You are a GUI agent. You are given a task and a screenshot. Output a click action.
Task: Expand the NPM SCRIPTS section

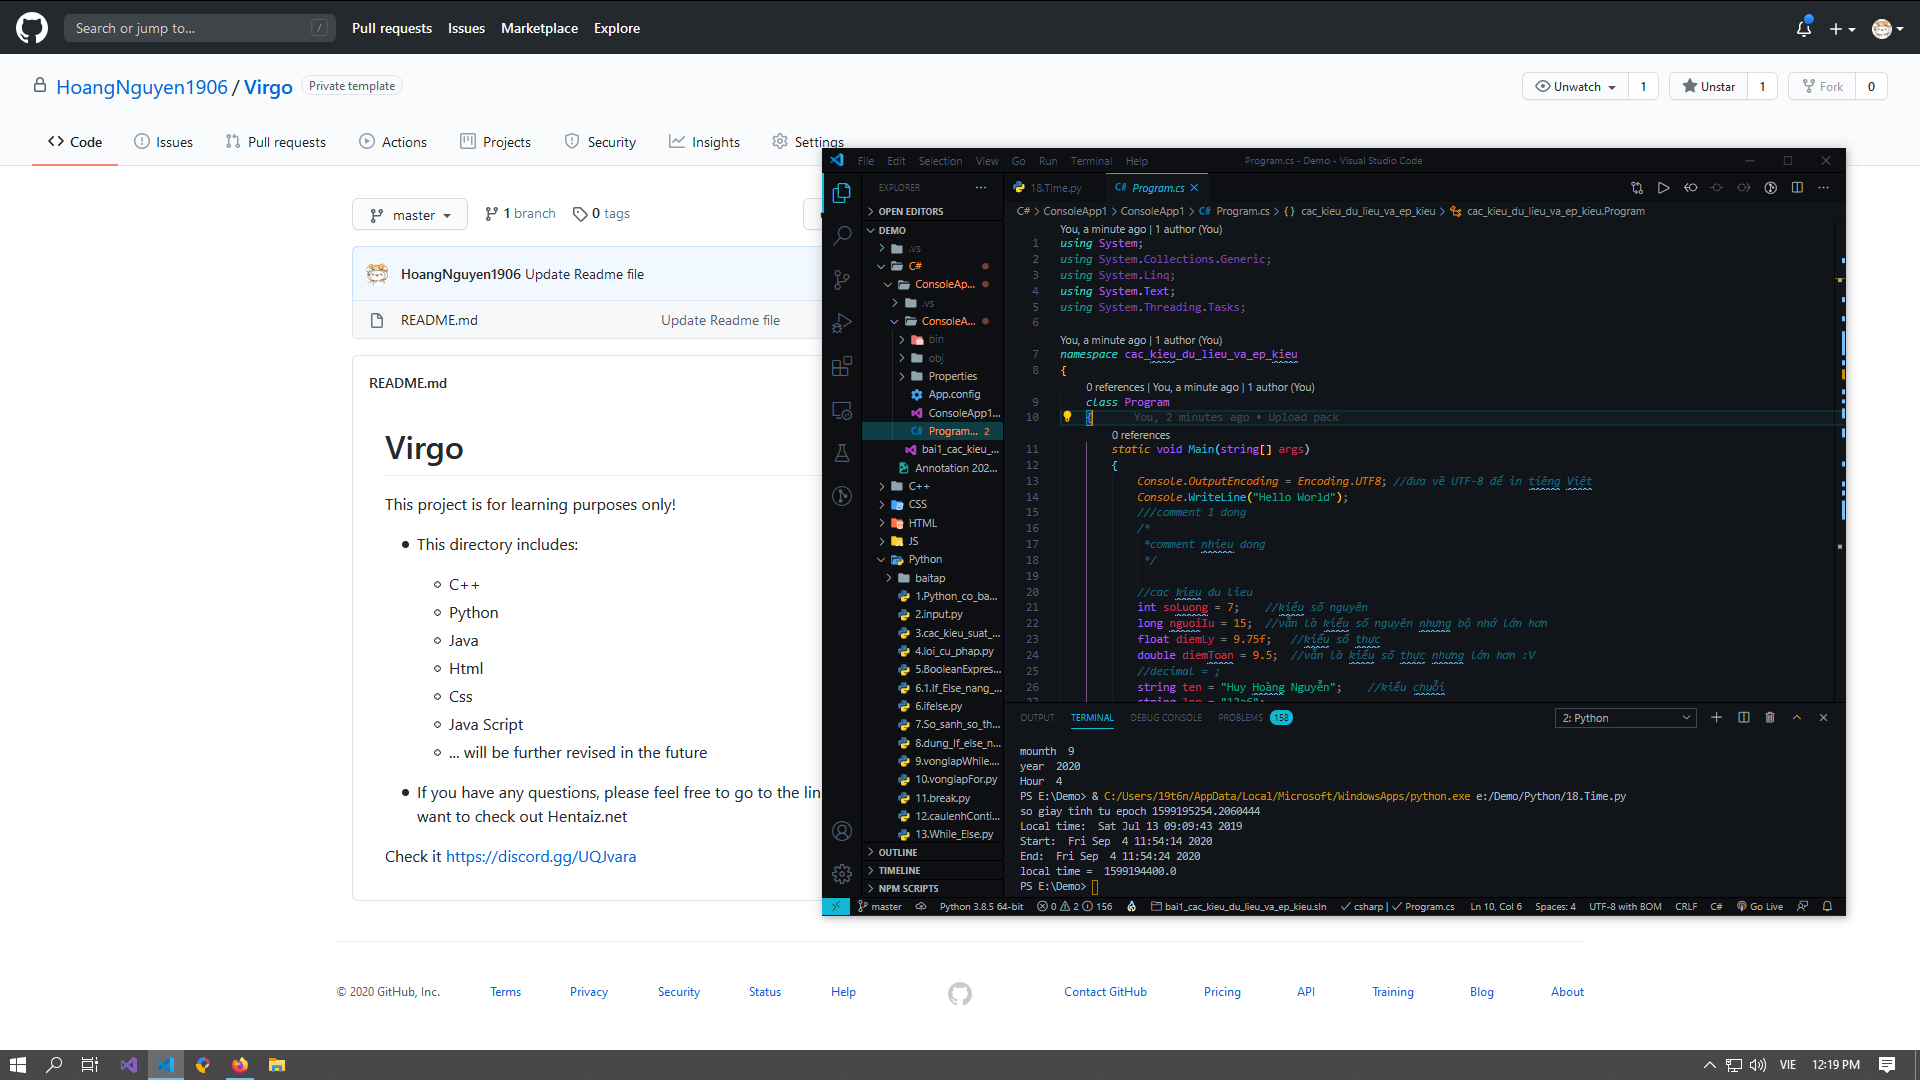click(x=908, y=888)
